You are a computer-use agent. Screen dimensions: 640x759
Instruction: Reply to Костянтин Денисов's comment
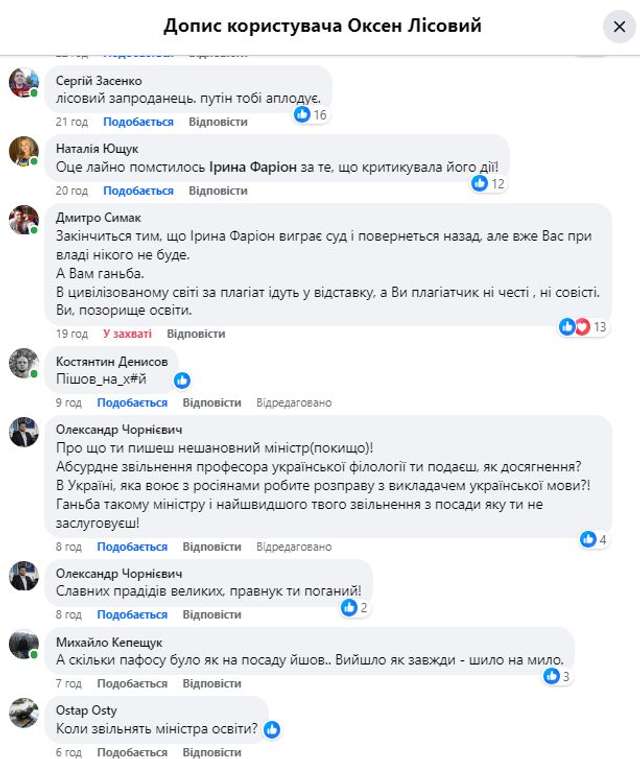212,402
